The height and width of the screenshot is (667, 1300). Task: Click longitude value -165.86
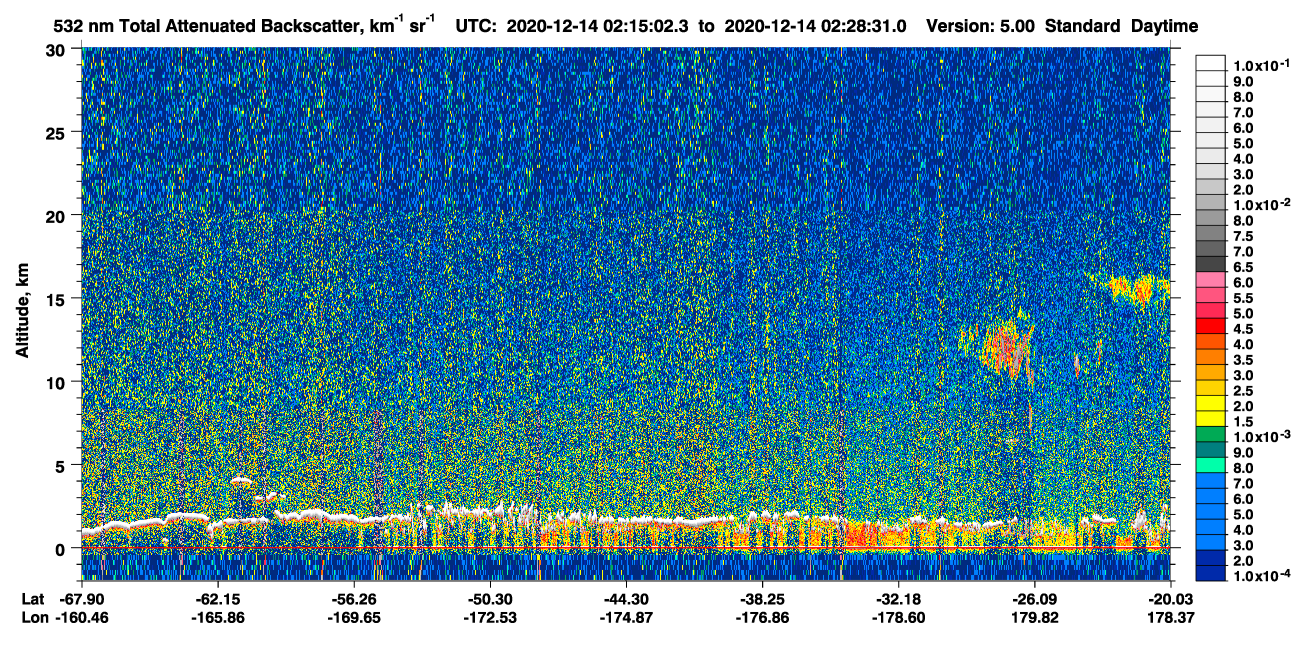coord(217,618)
